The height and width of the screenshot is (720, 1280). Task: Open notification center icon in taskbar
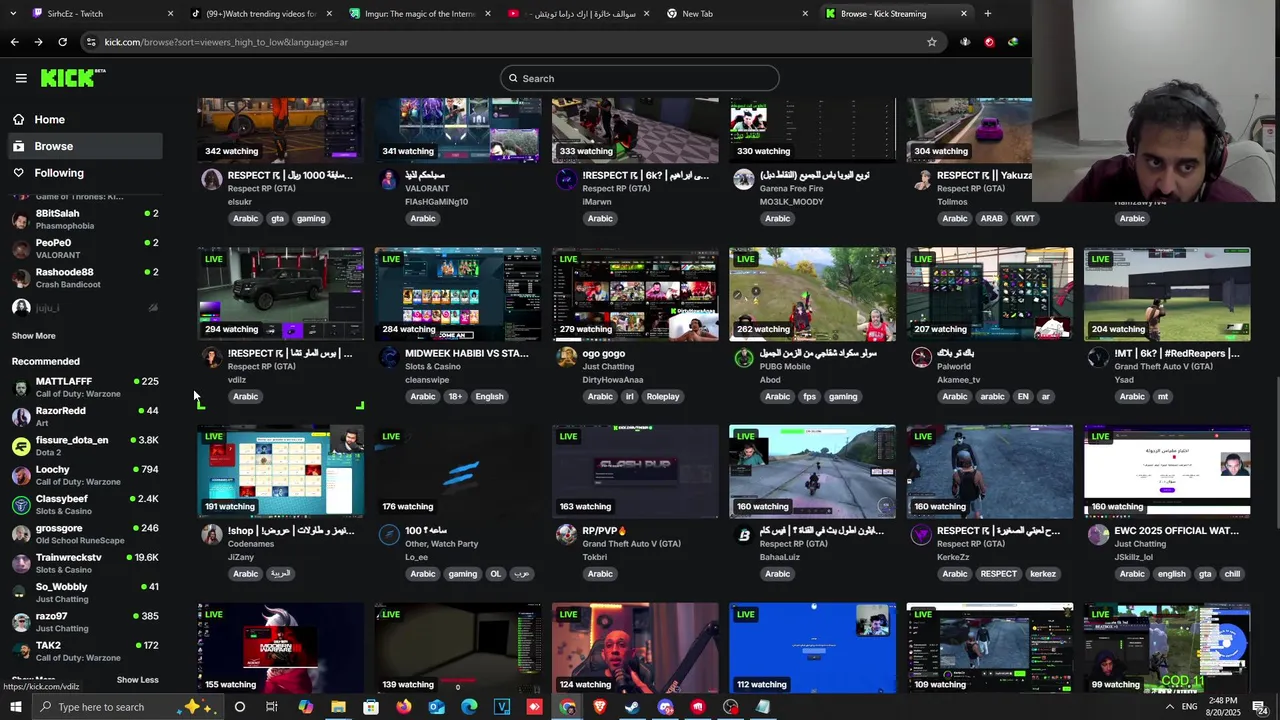coord(1259,707)
